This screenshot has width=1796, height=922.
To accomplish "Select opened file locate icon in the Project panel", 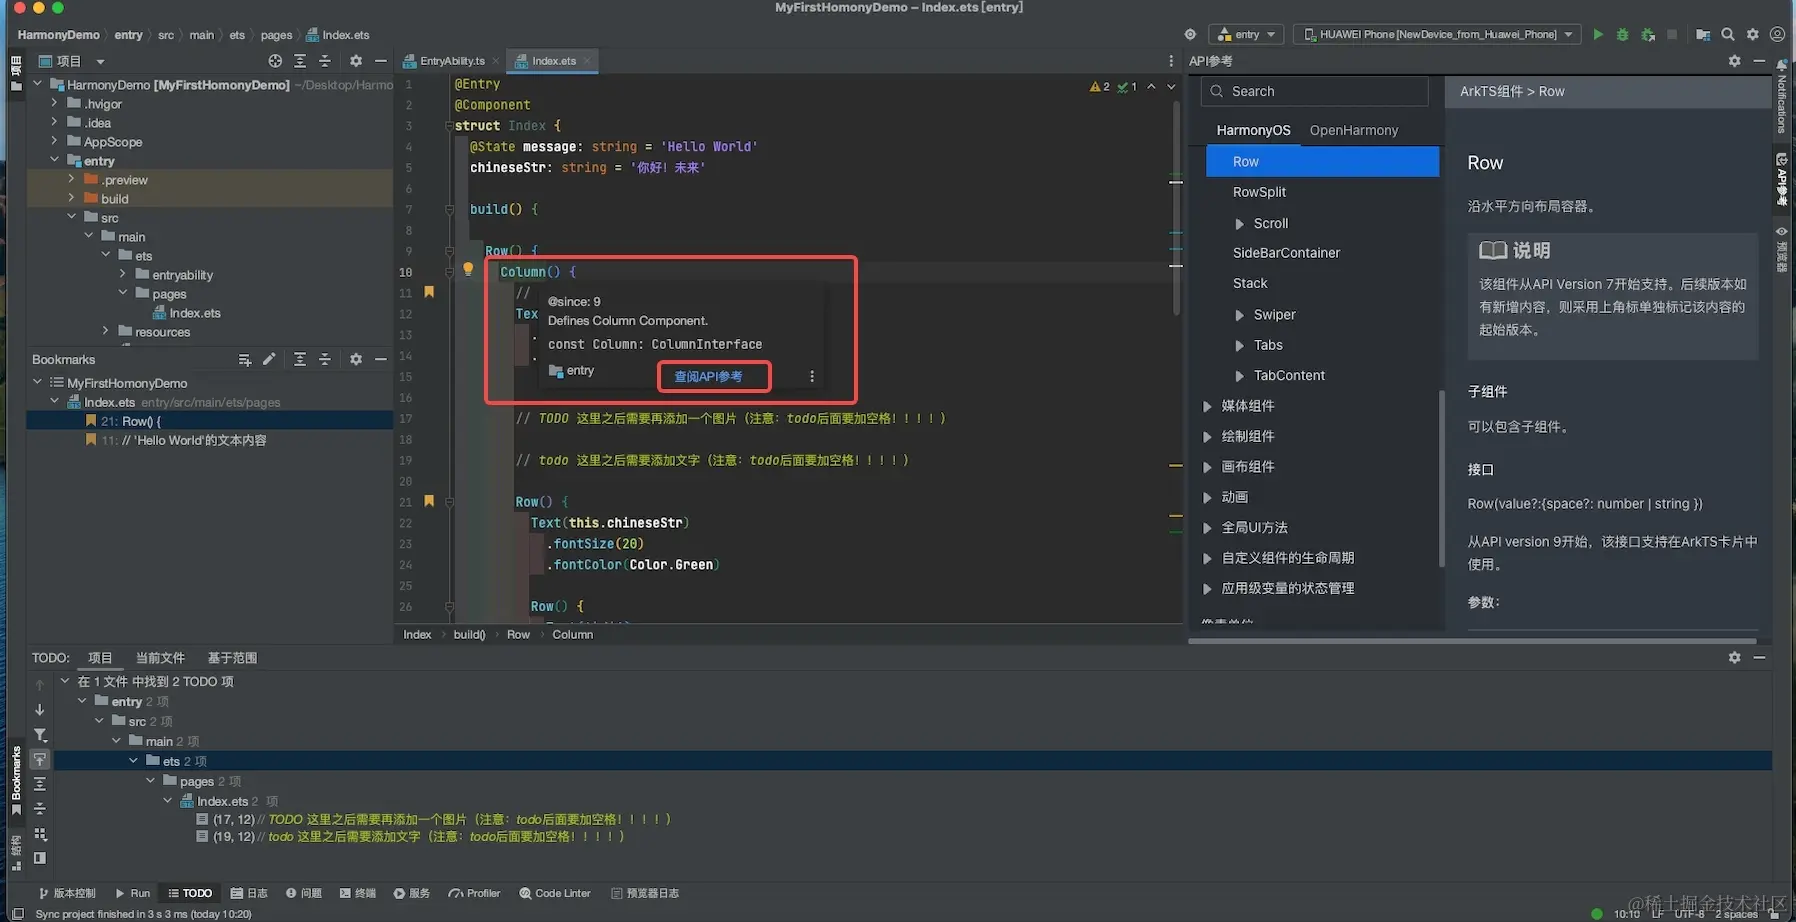I will (x=275, y=61).
